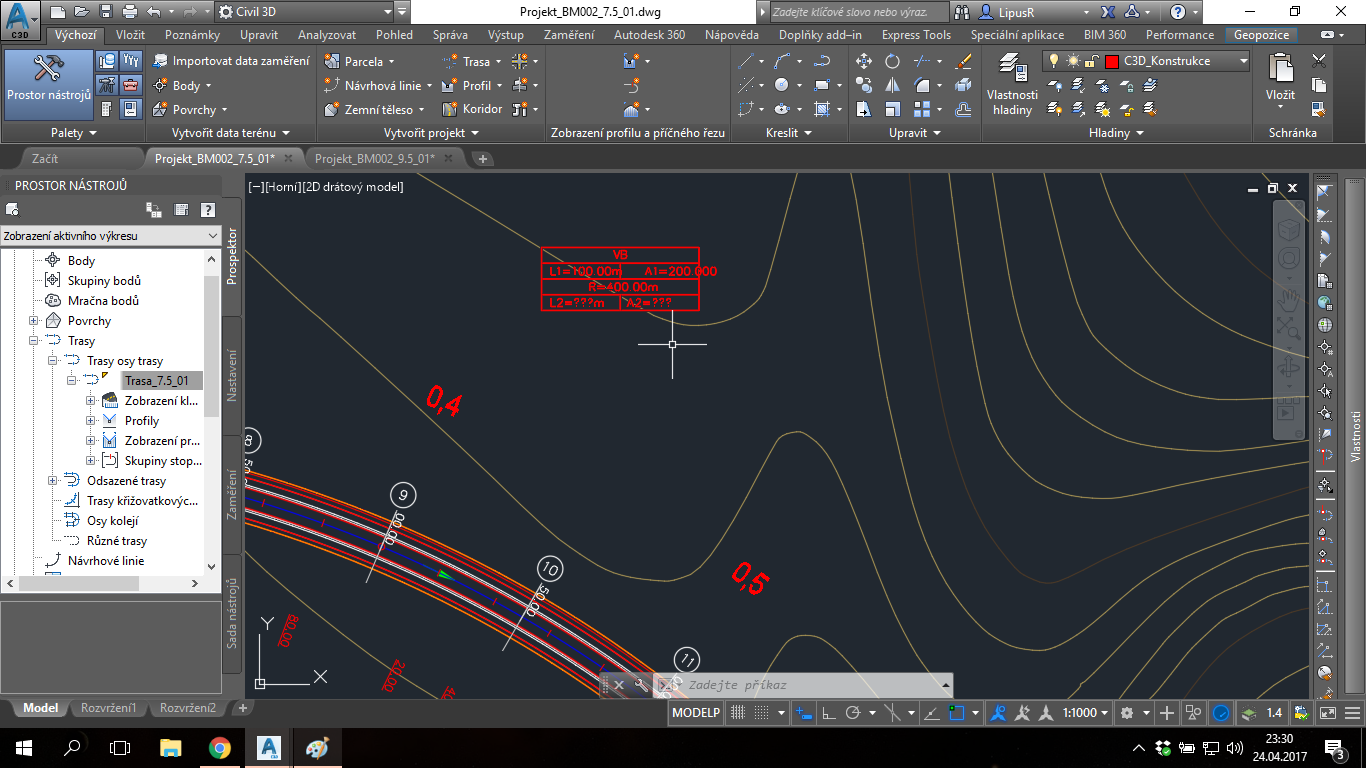Screen dimensions: 1366x768
Task: Expand the Povrchy node in the tree
Action: (x=34, y=321)
